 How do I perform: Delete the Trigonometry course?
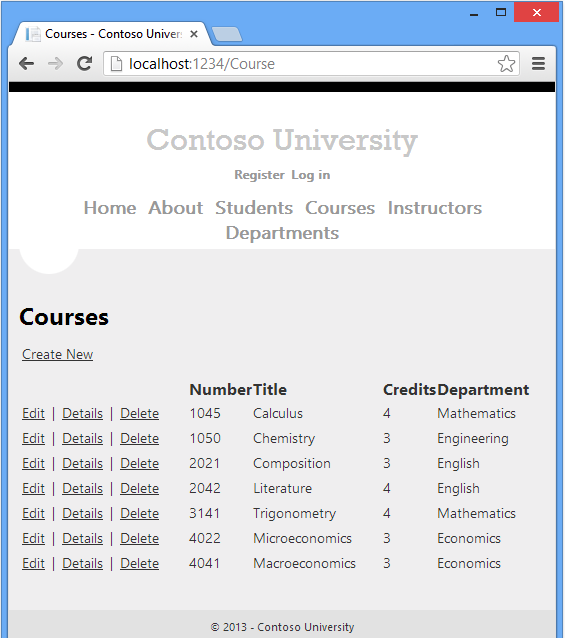pyautogui.click(x=140, y=513)
